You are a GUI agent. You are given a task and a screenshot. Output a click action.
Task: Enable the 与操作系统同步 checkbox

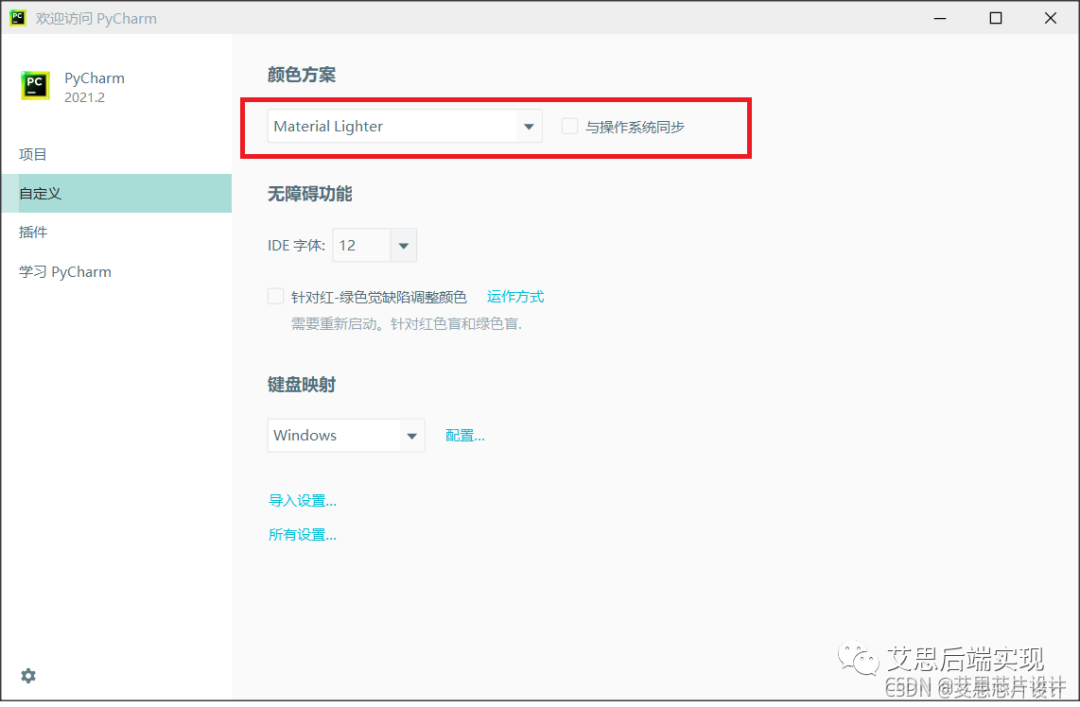(570, 126)
